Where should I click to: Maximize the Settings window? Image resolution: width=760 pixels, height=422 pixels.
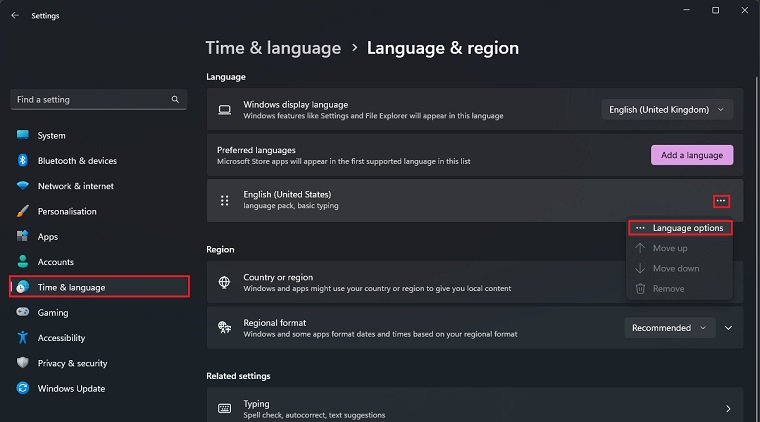coord(715,10)
